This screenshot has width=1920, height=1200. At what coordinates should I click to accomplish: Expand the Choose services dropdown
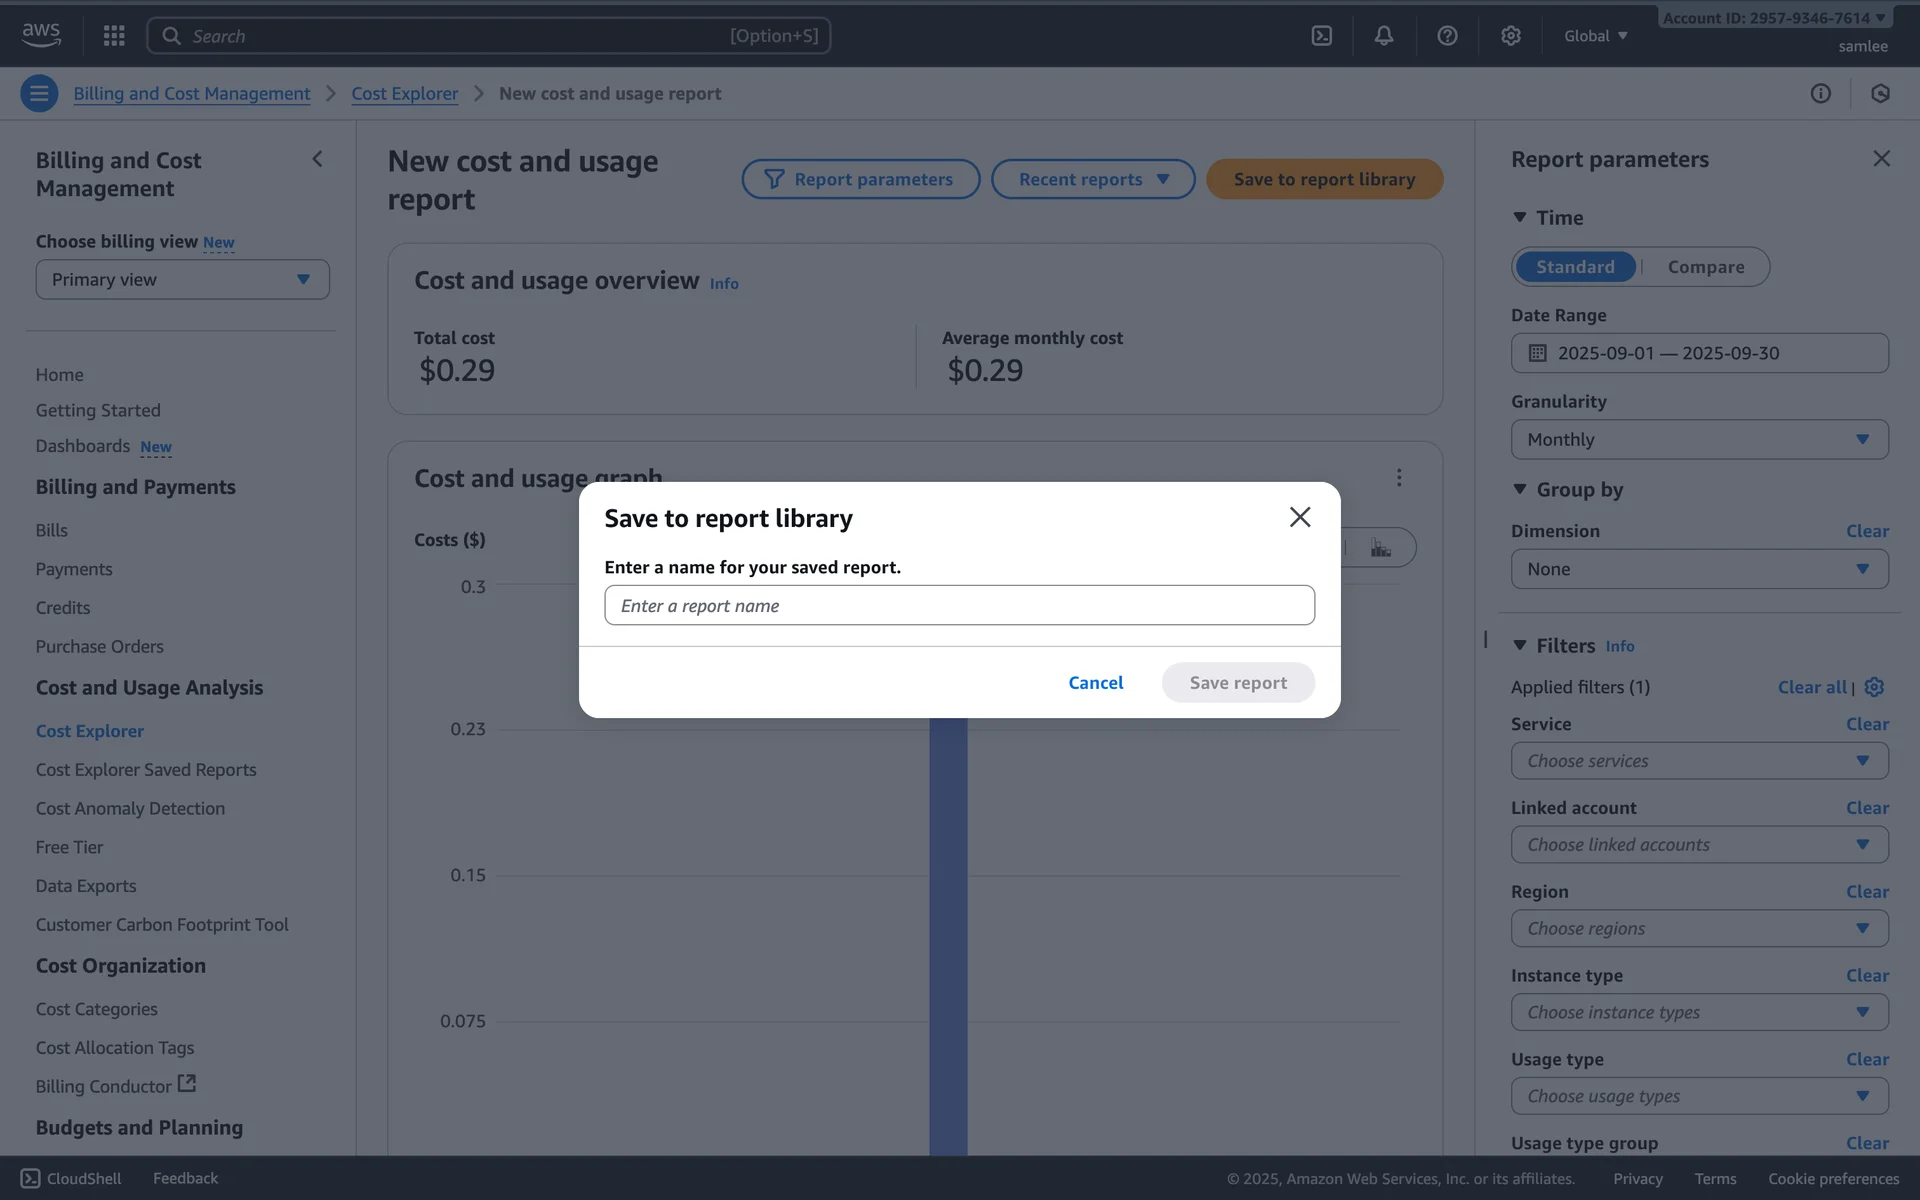[1699, 761]
